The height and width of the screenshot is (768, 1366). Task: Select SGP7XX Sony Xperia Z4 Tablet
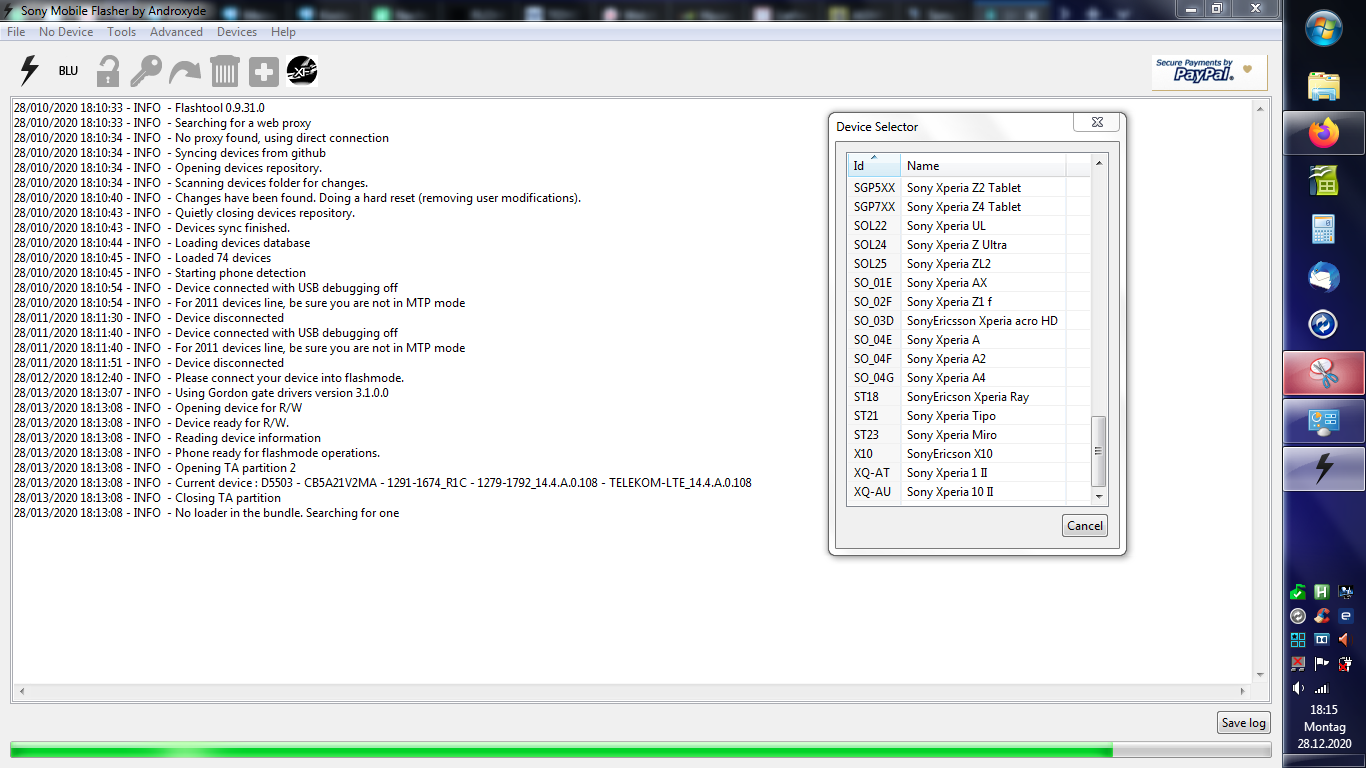coord(969,206)
